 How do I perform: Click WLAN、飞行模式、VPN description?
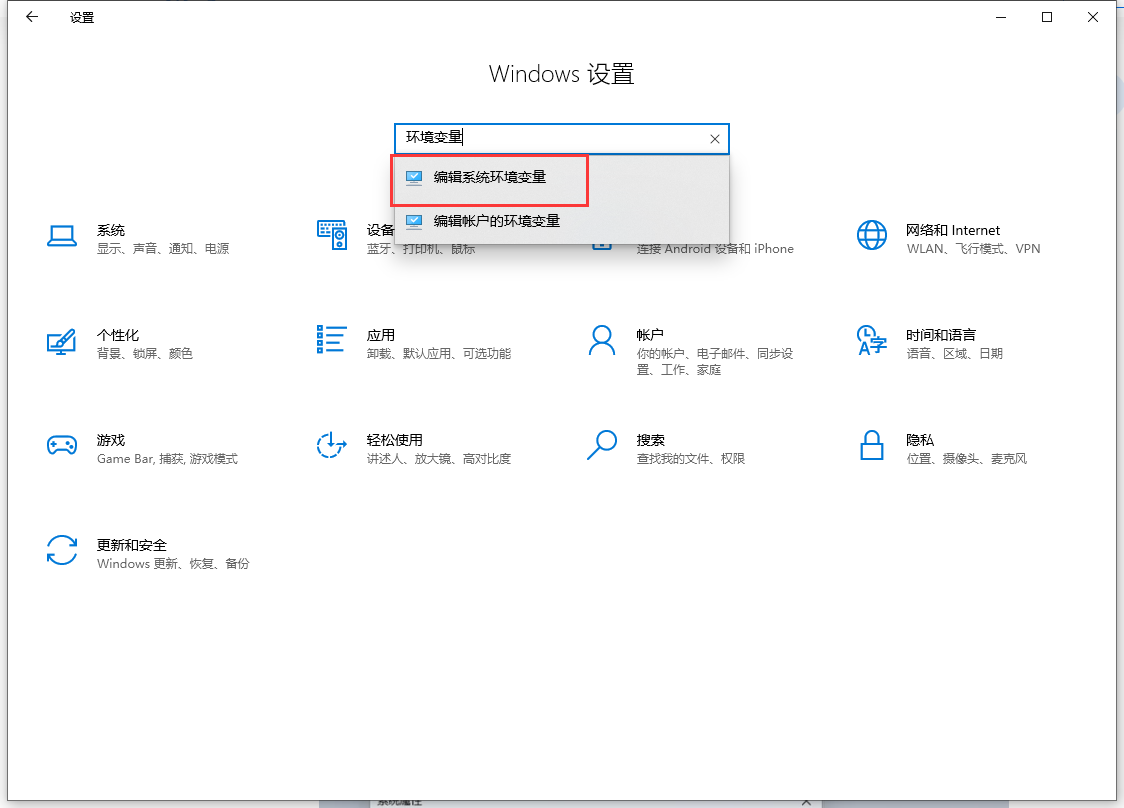(973, 249)
